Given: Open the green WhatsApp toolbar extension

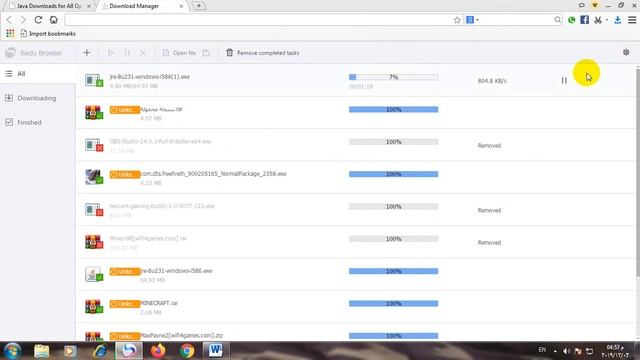Looking at the screenshot, I should pos(571,20).
